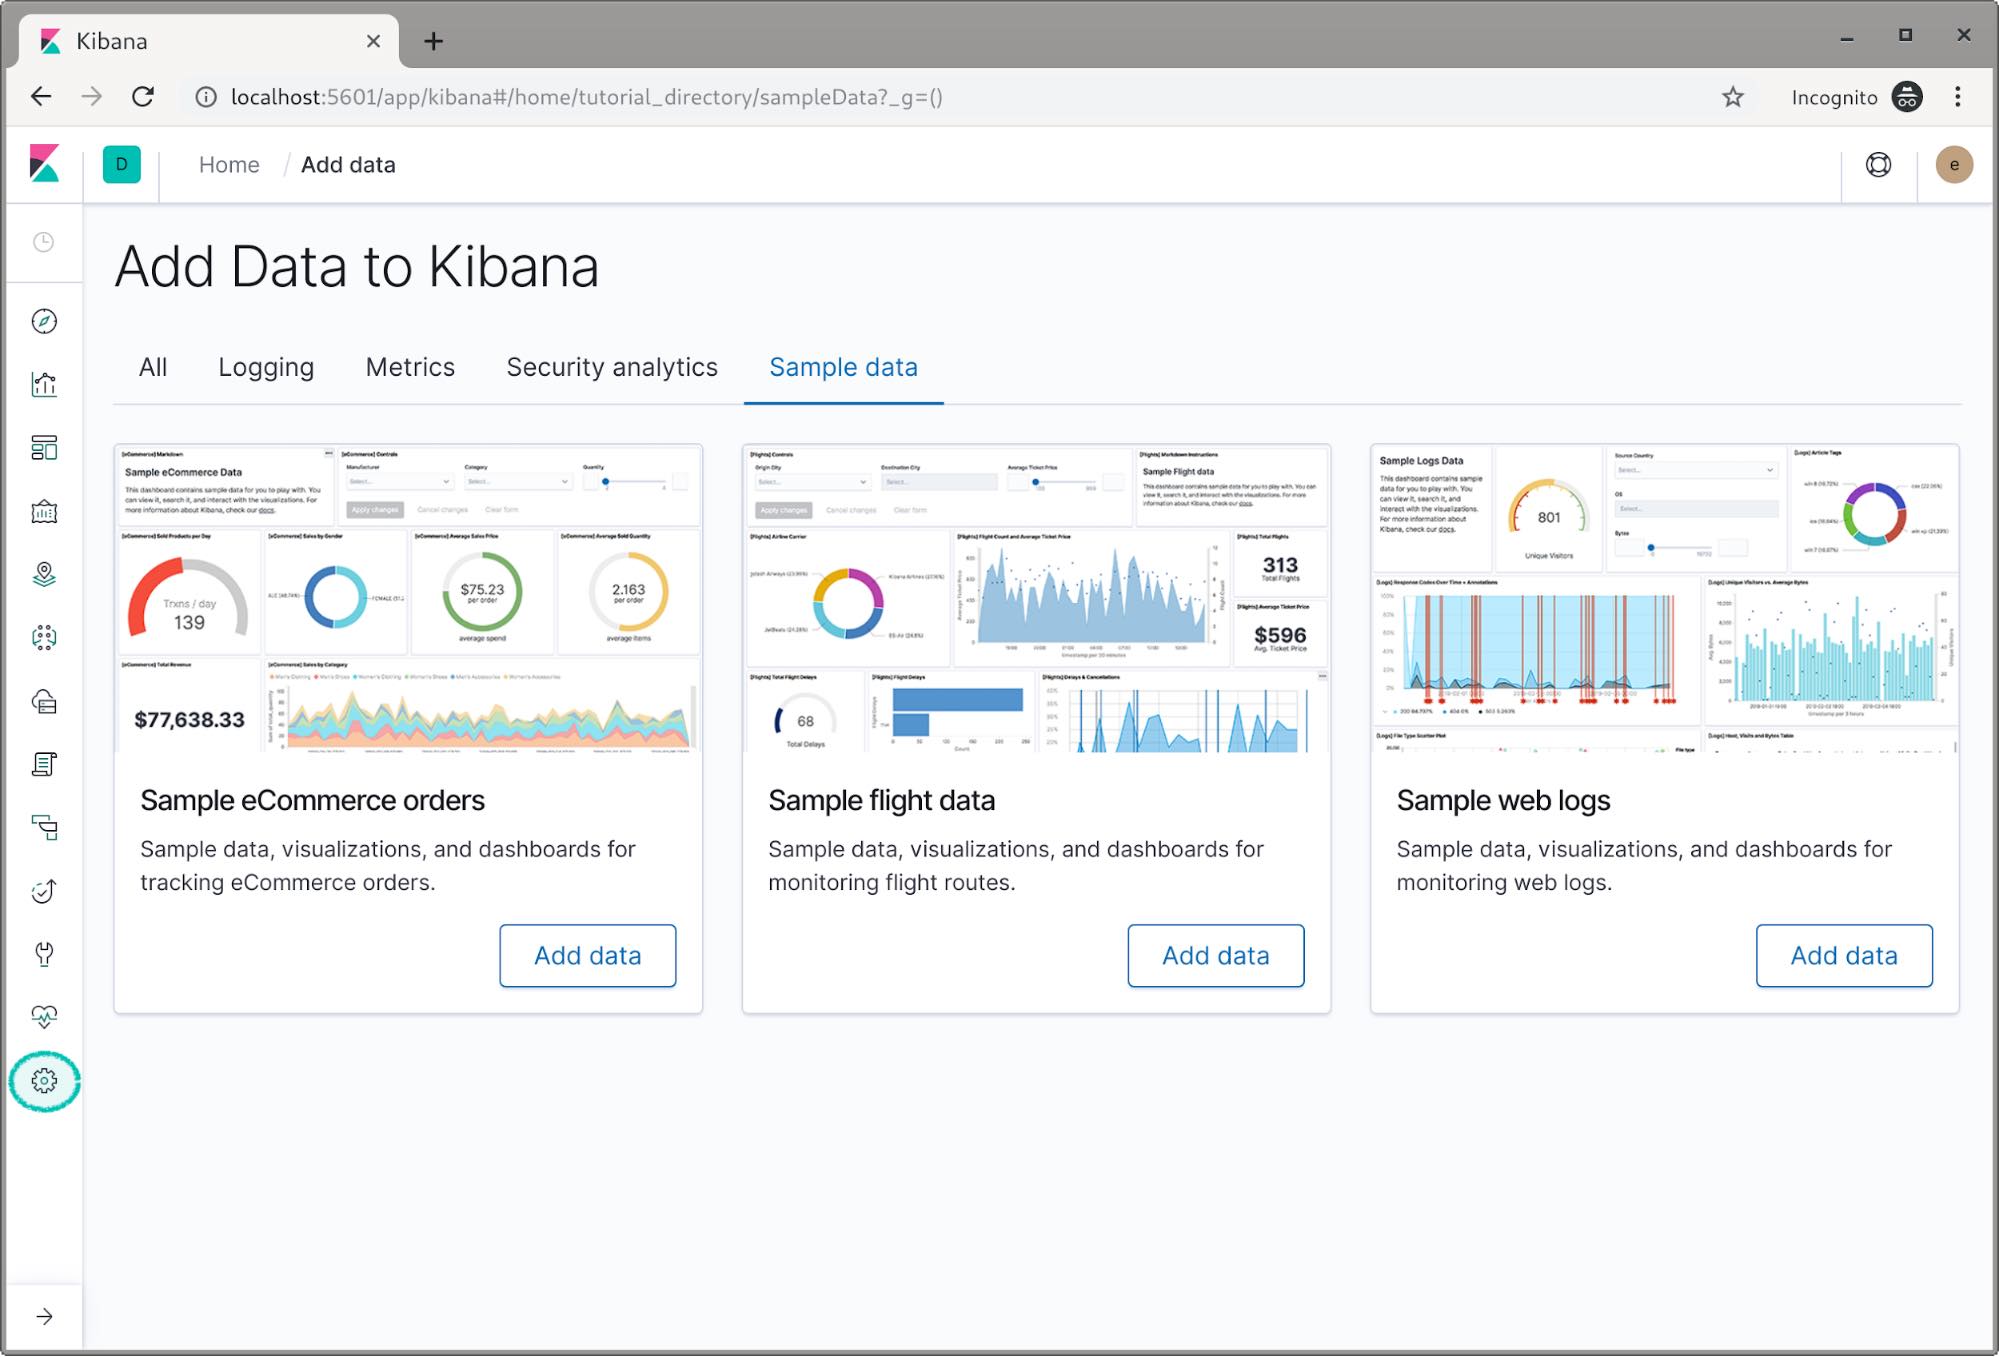Click the Sample eCommerce orders thumbnail
This screenshot has height=1357, width=1999.
click(406, 598)
